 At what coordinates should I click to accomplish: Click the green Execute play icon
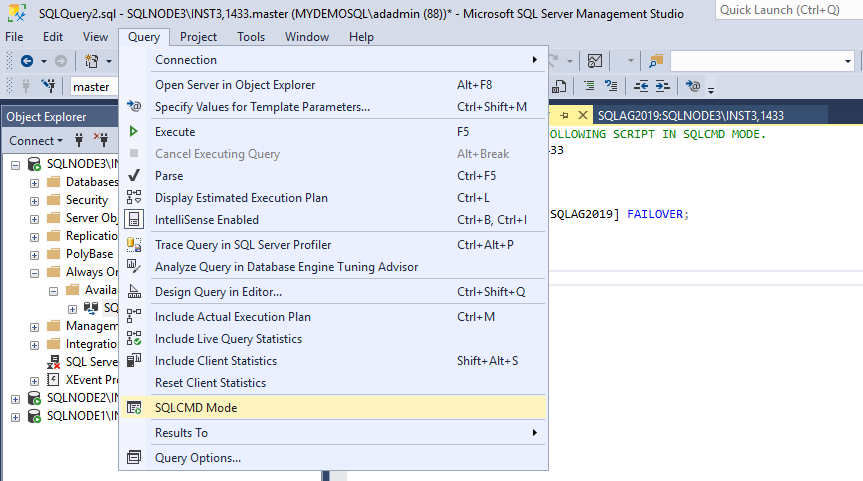134,132
